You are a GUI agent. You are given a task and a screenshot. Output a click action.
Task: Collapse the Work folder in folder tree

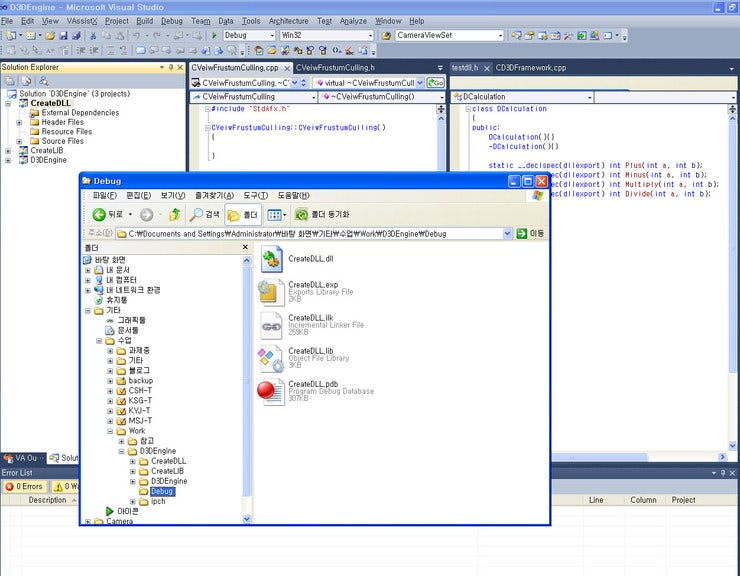click(x=110, y=431)
